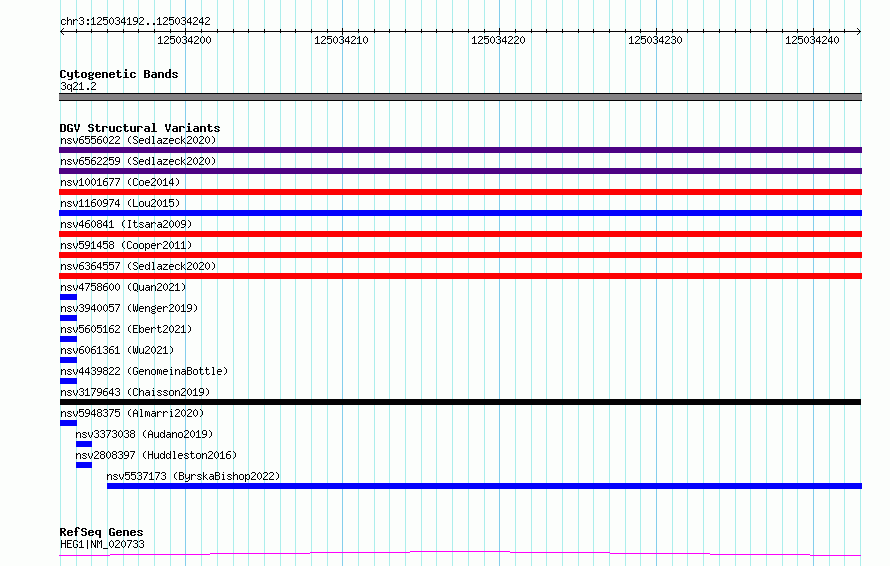Select the red bar under nsv460841
890x566 pixels.
point(460,234)
